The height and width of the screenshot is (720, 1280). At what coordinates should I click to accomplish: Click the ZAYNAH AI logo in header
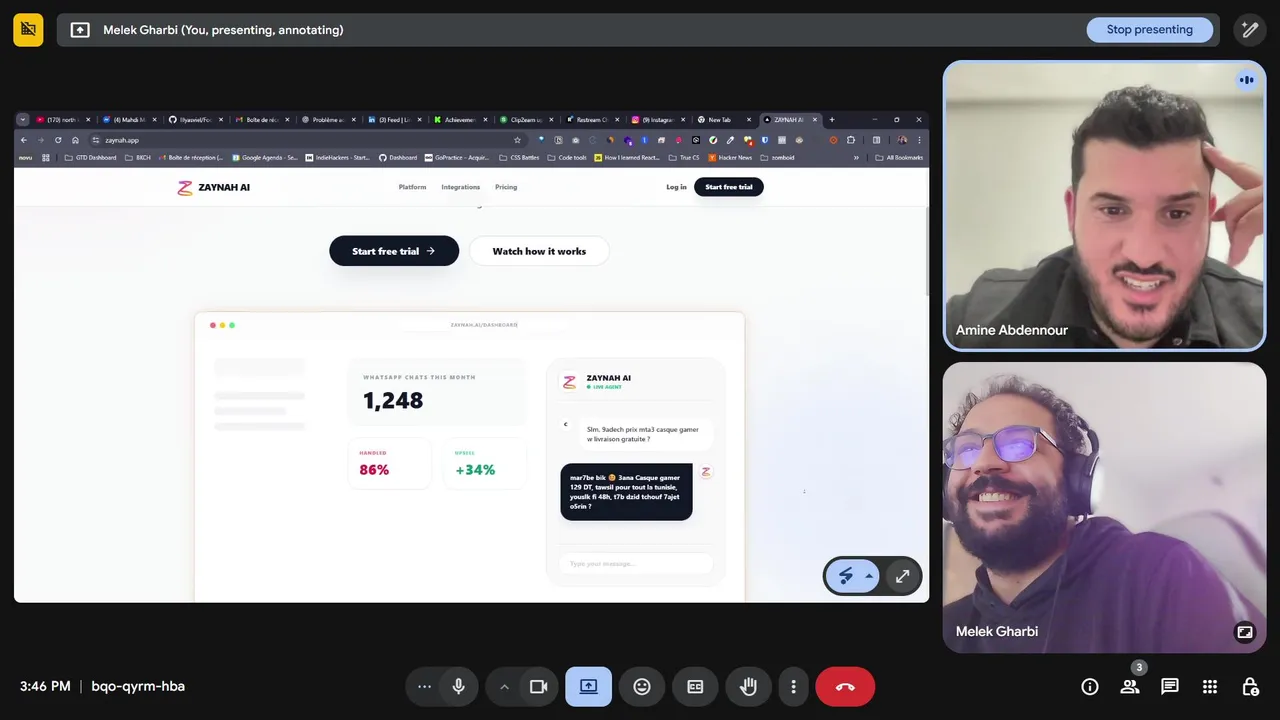tap(214, 187)
